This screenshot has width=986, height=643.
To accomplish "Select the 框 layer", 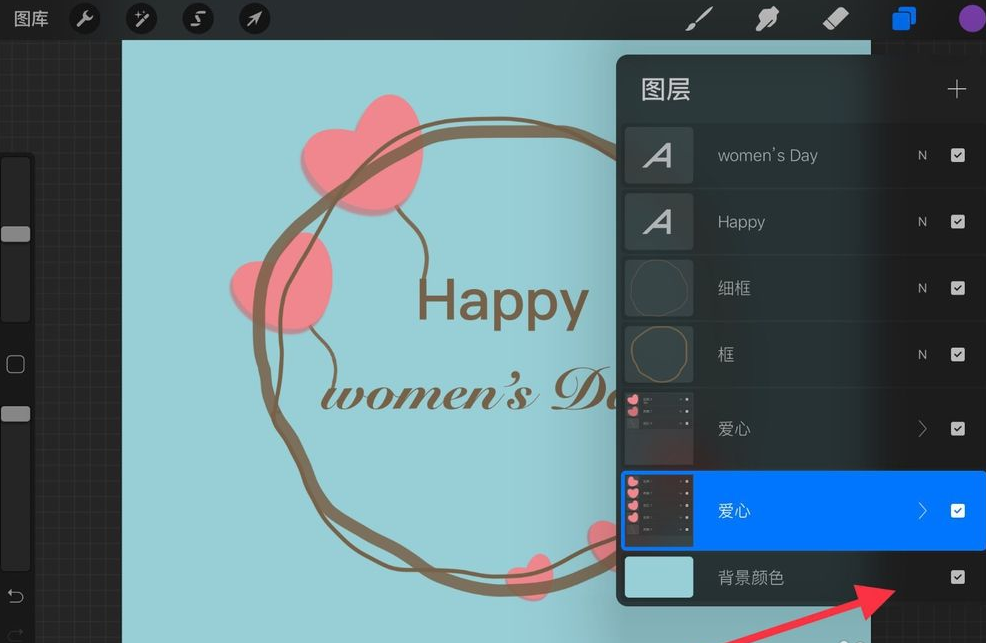I will [x=780, y=354].
